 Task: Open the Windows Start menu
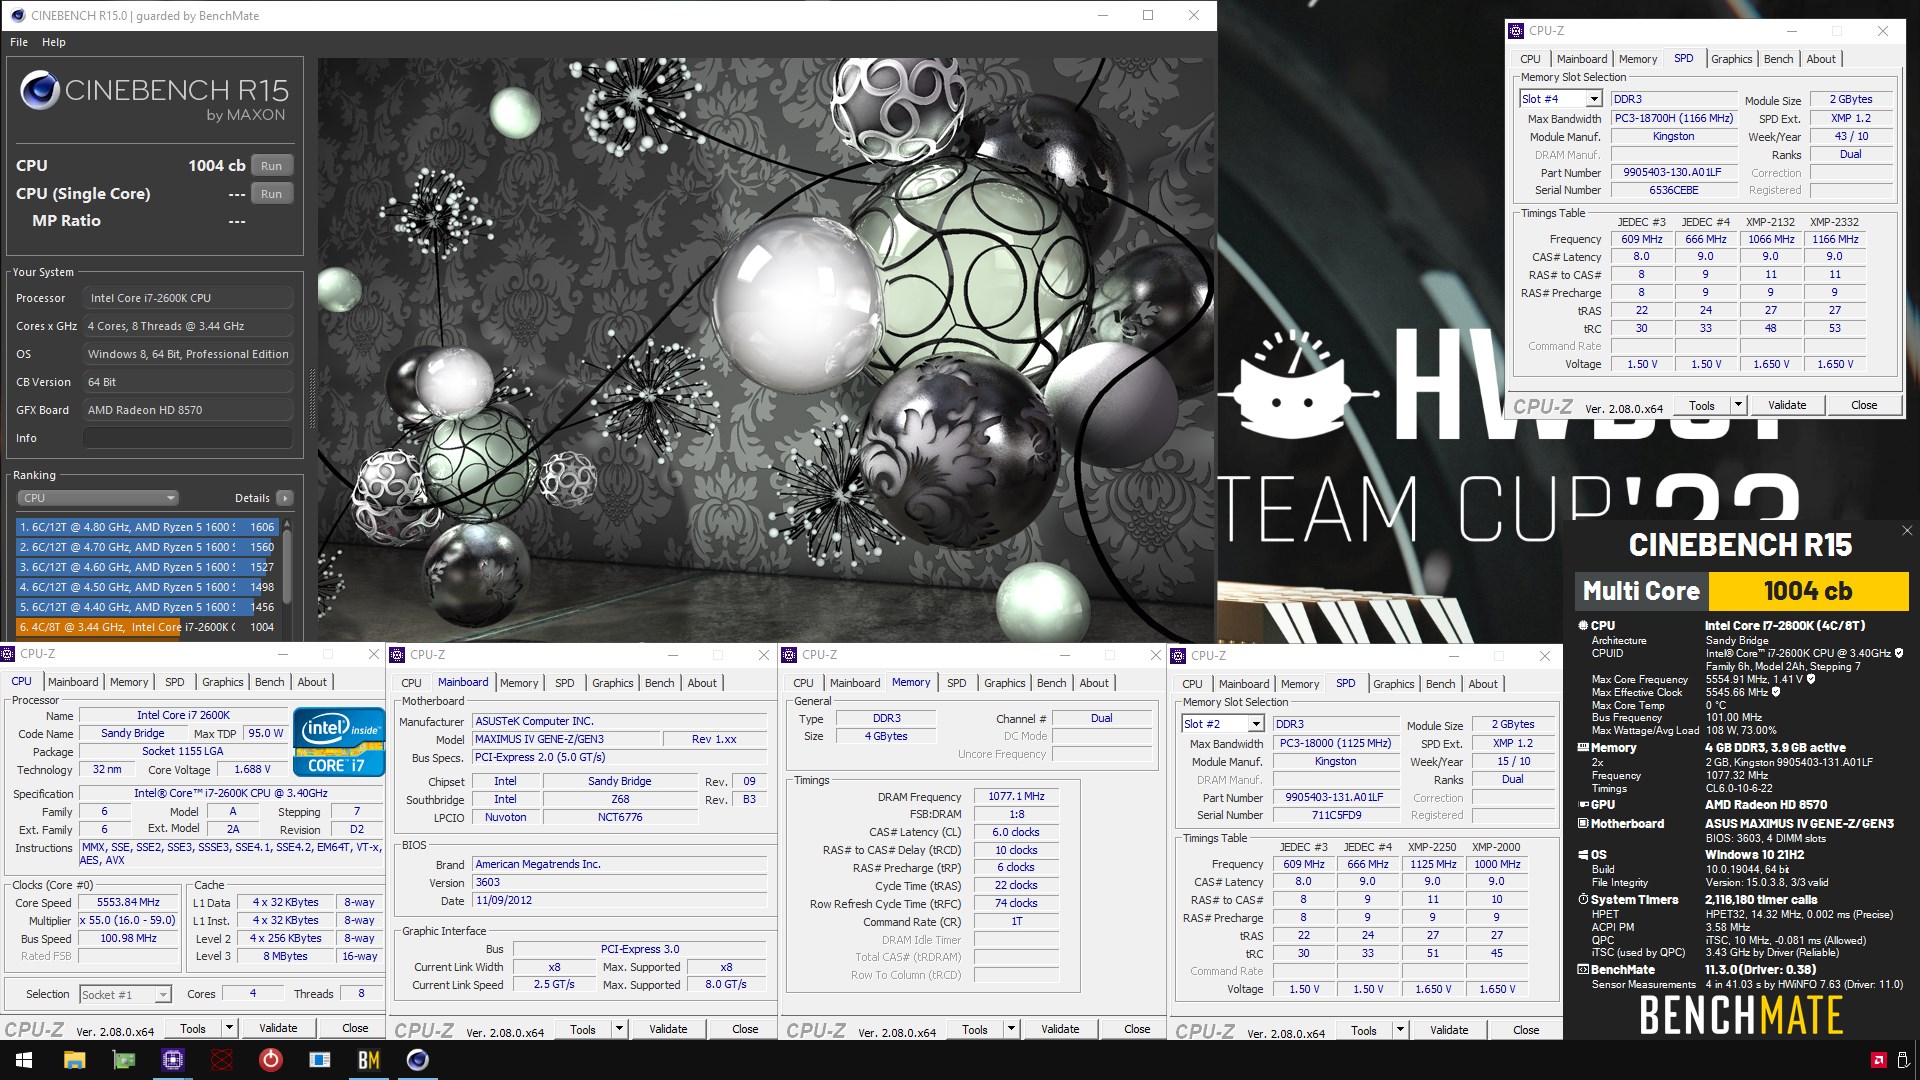24,1060
